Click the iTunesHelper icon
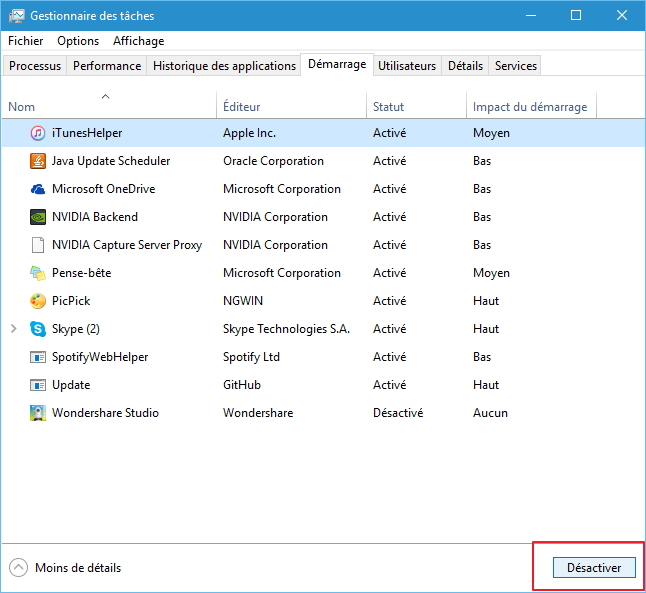 click(x=37, y=133)
